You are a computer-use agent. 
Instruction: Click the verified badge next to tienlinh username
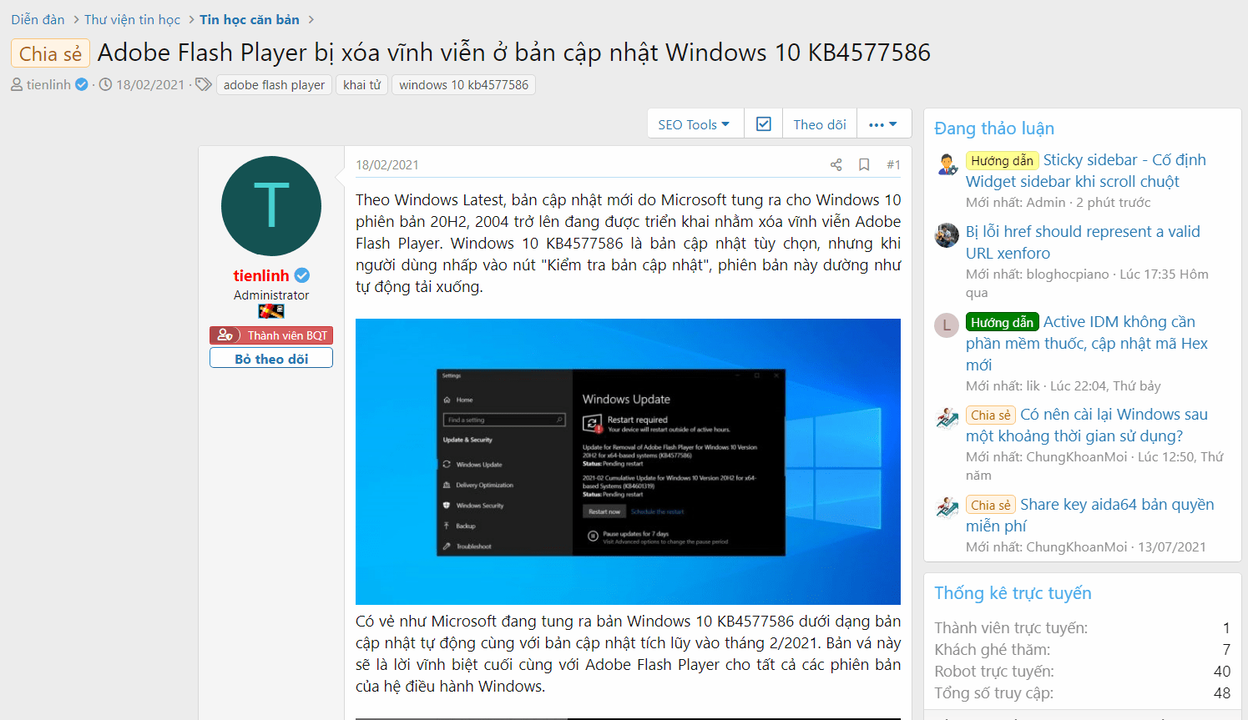[82, 85]
